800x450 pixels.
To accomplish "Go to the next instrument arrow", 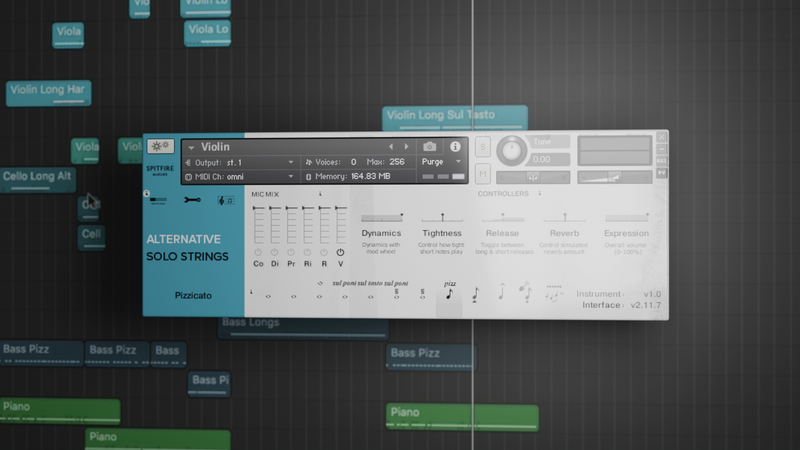I will (x=406, y=147).
